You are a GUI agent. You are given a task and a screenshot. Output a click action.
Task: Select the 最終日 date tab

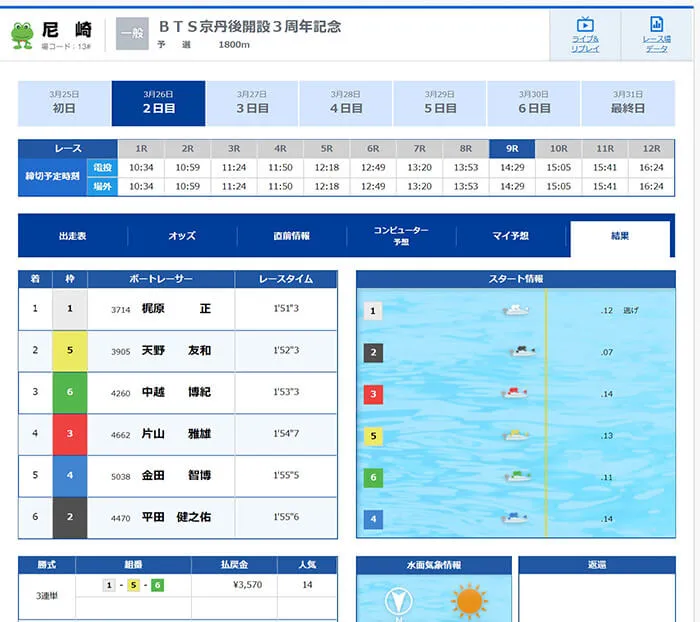[x=627, y=103]
